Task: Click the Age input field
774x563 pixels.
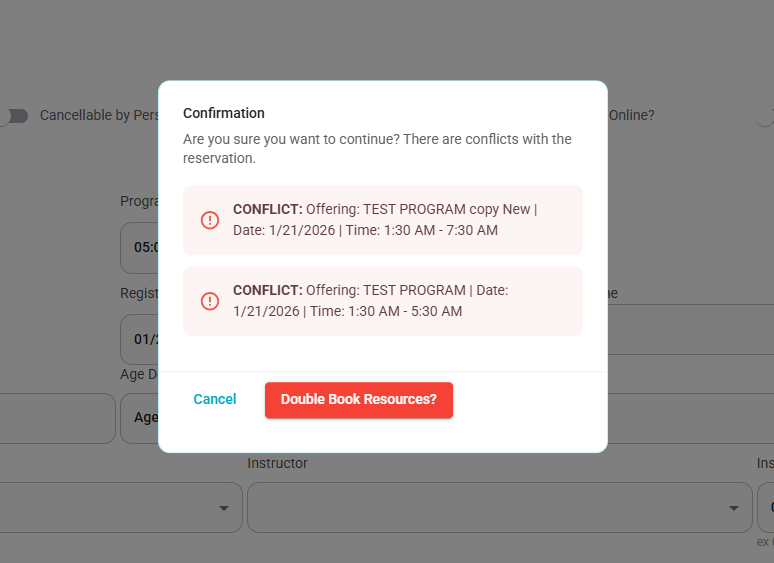Action: [140, 418]
